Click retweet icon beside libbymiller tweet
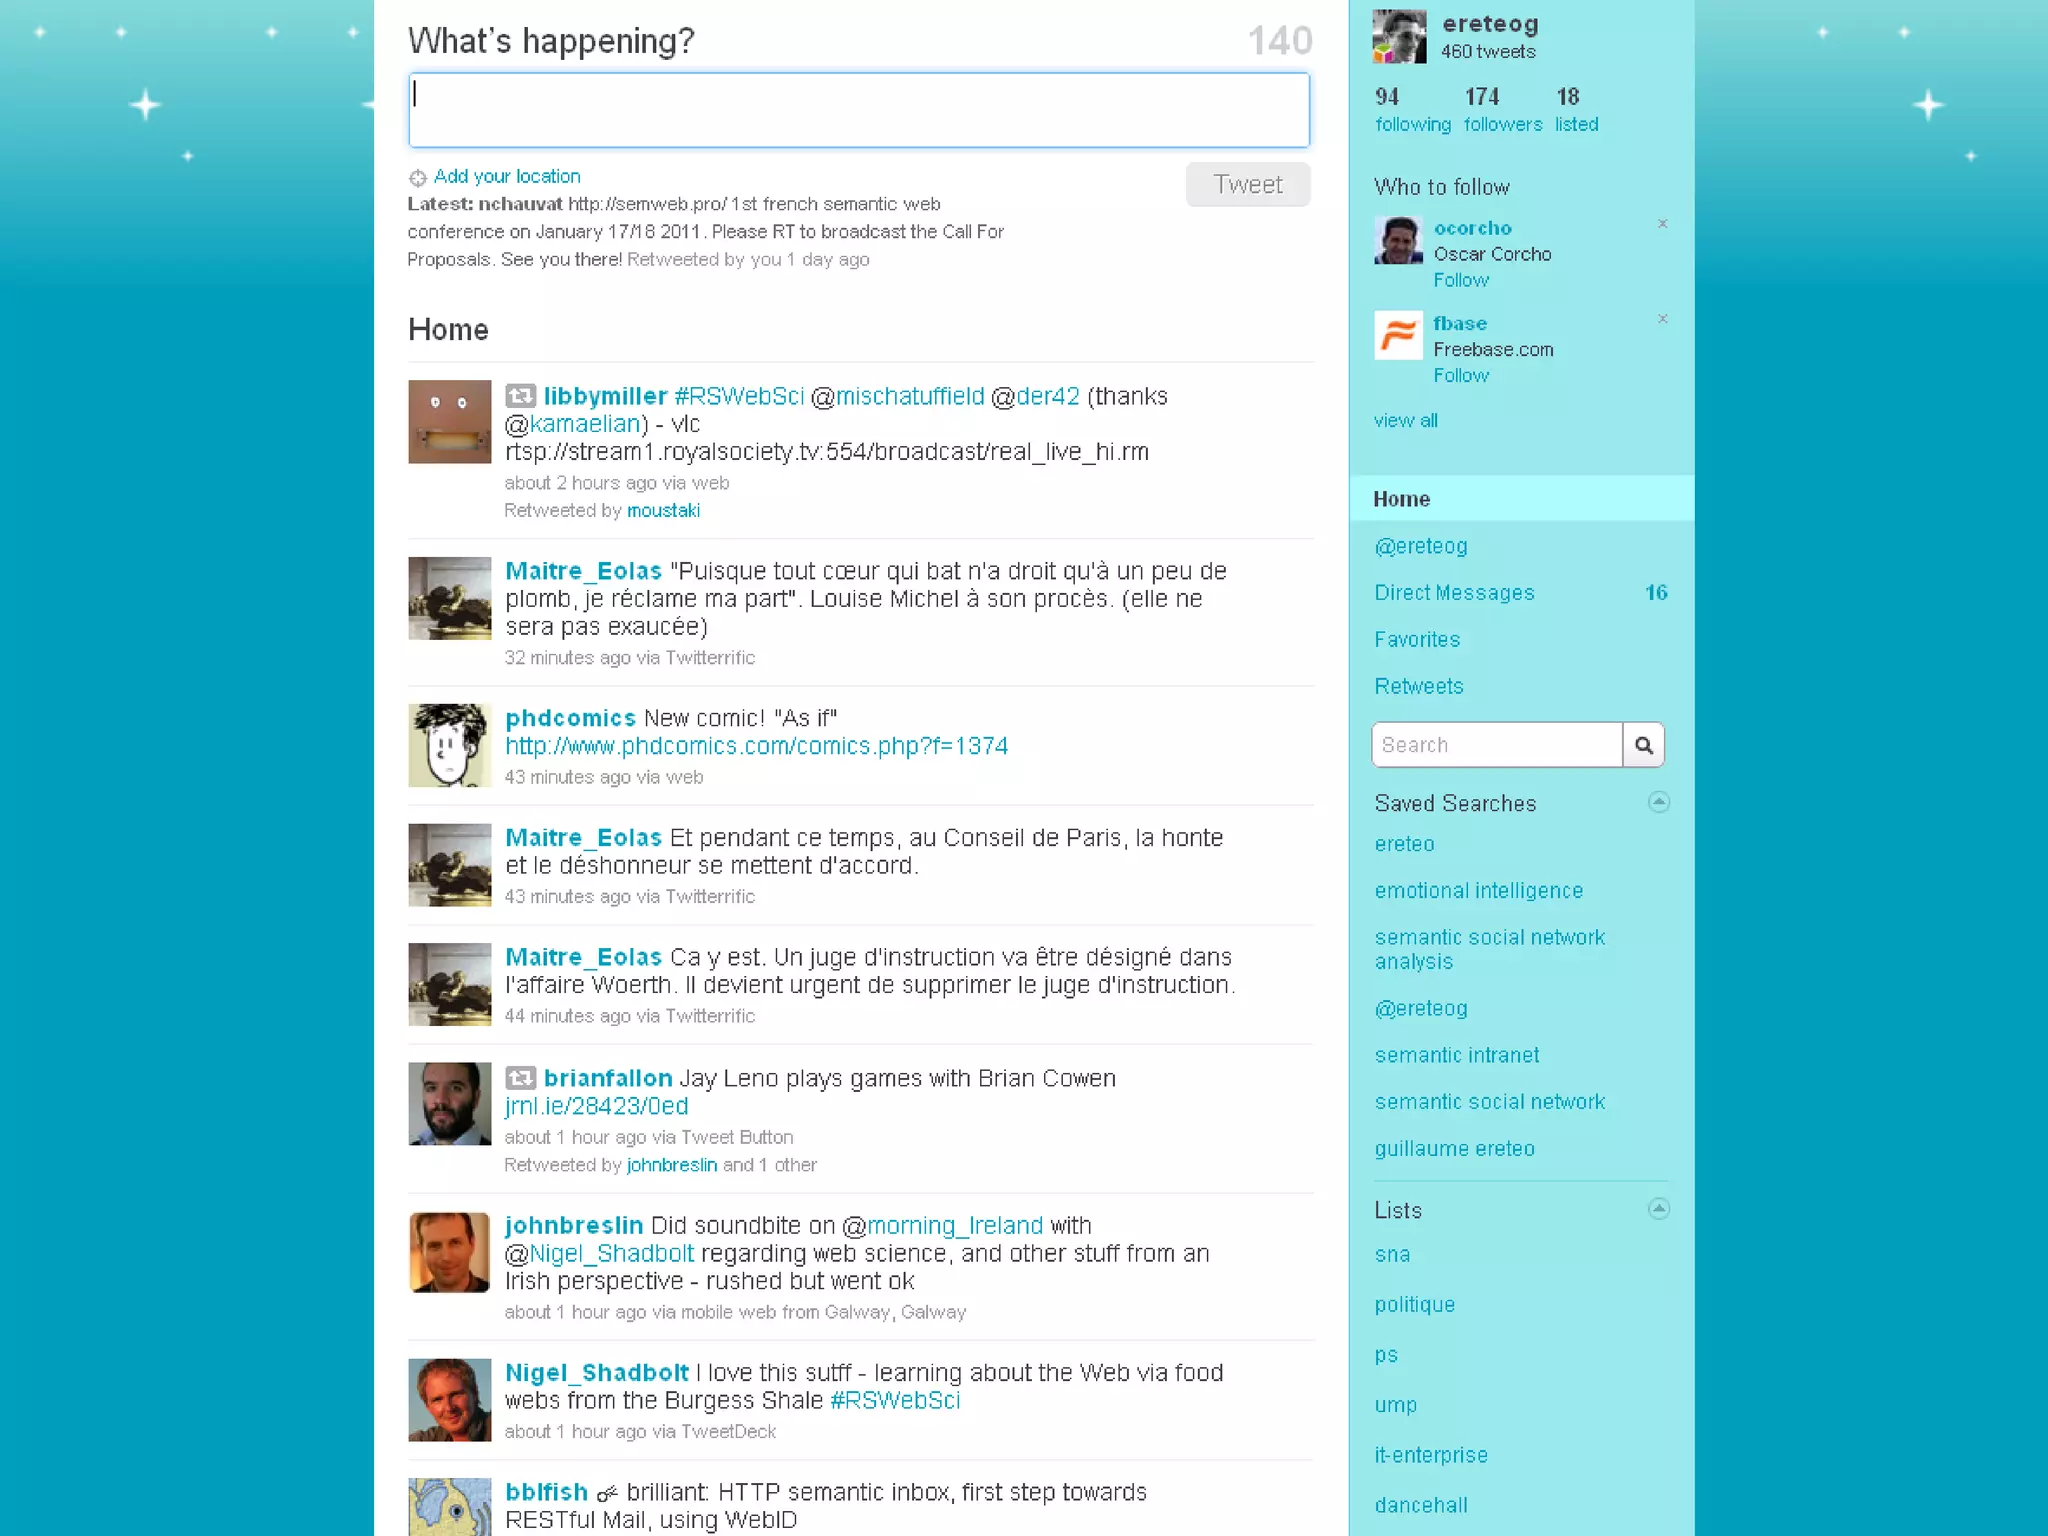 click(520, 396)
